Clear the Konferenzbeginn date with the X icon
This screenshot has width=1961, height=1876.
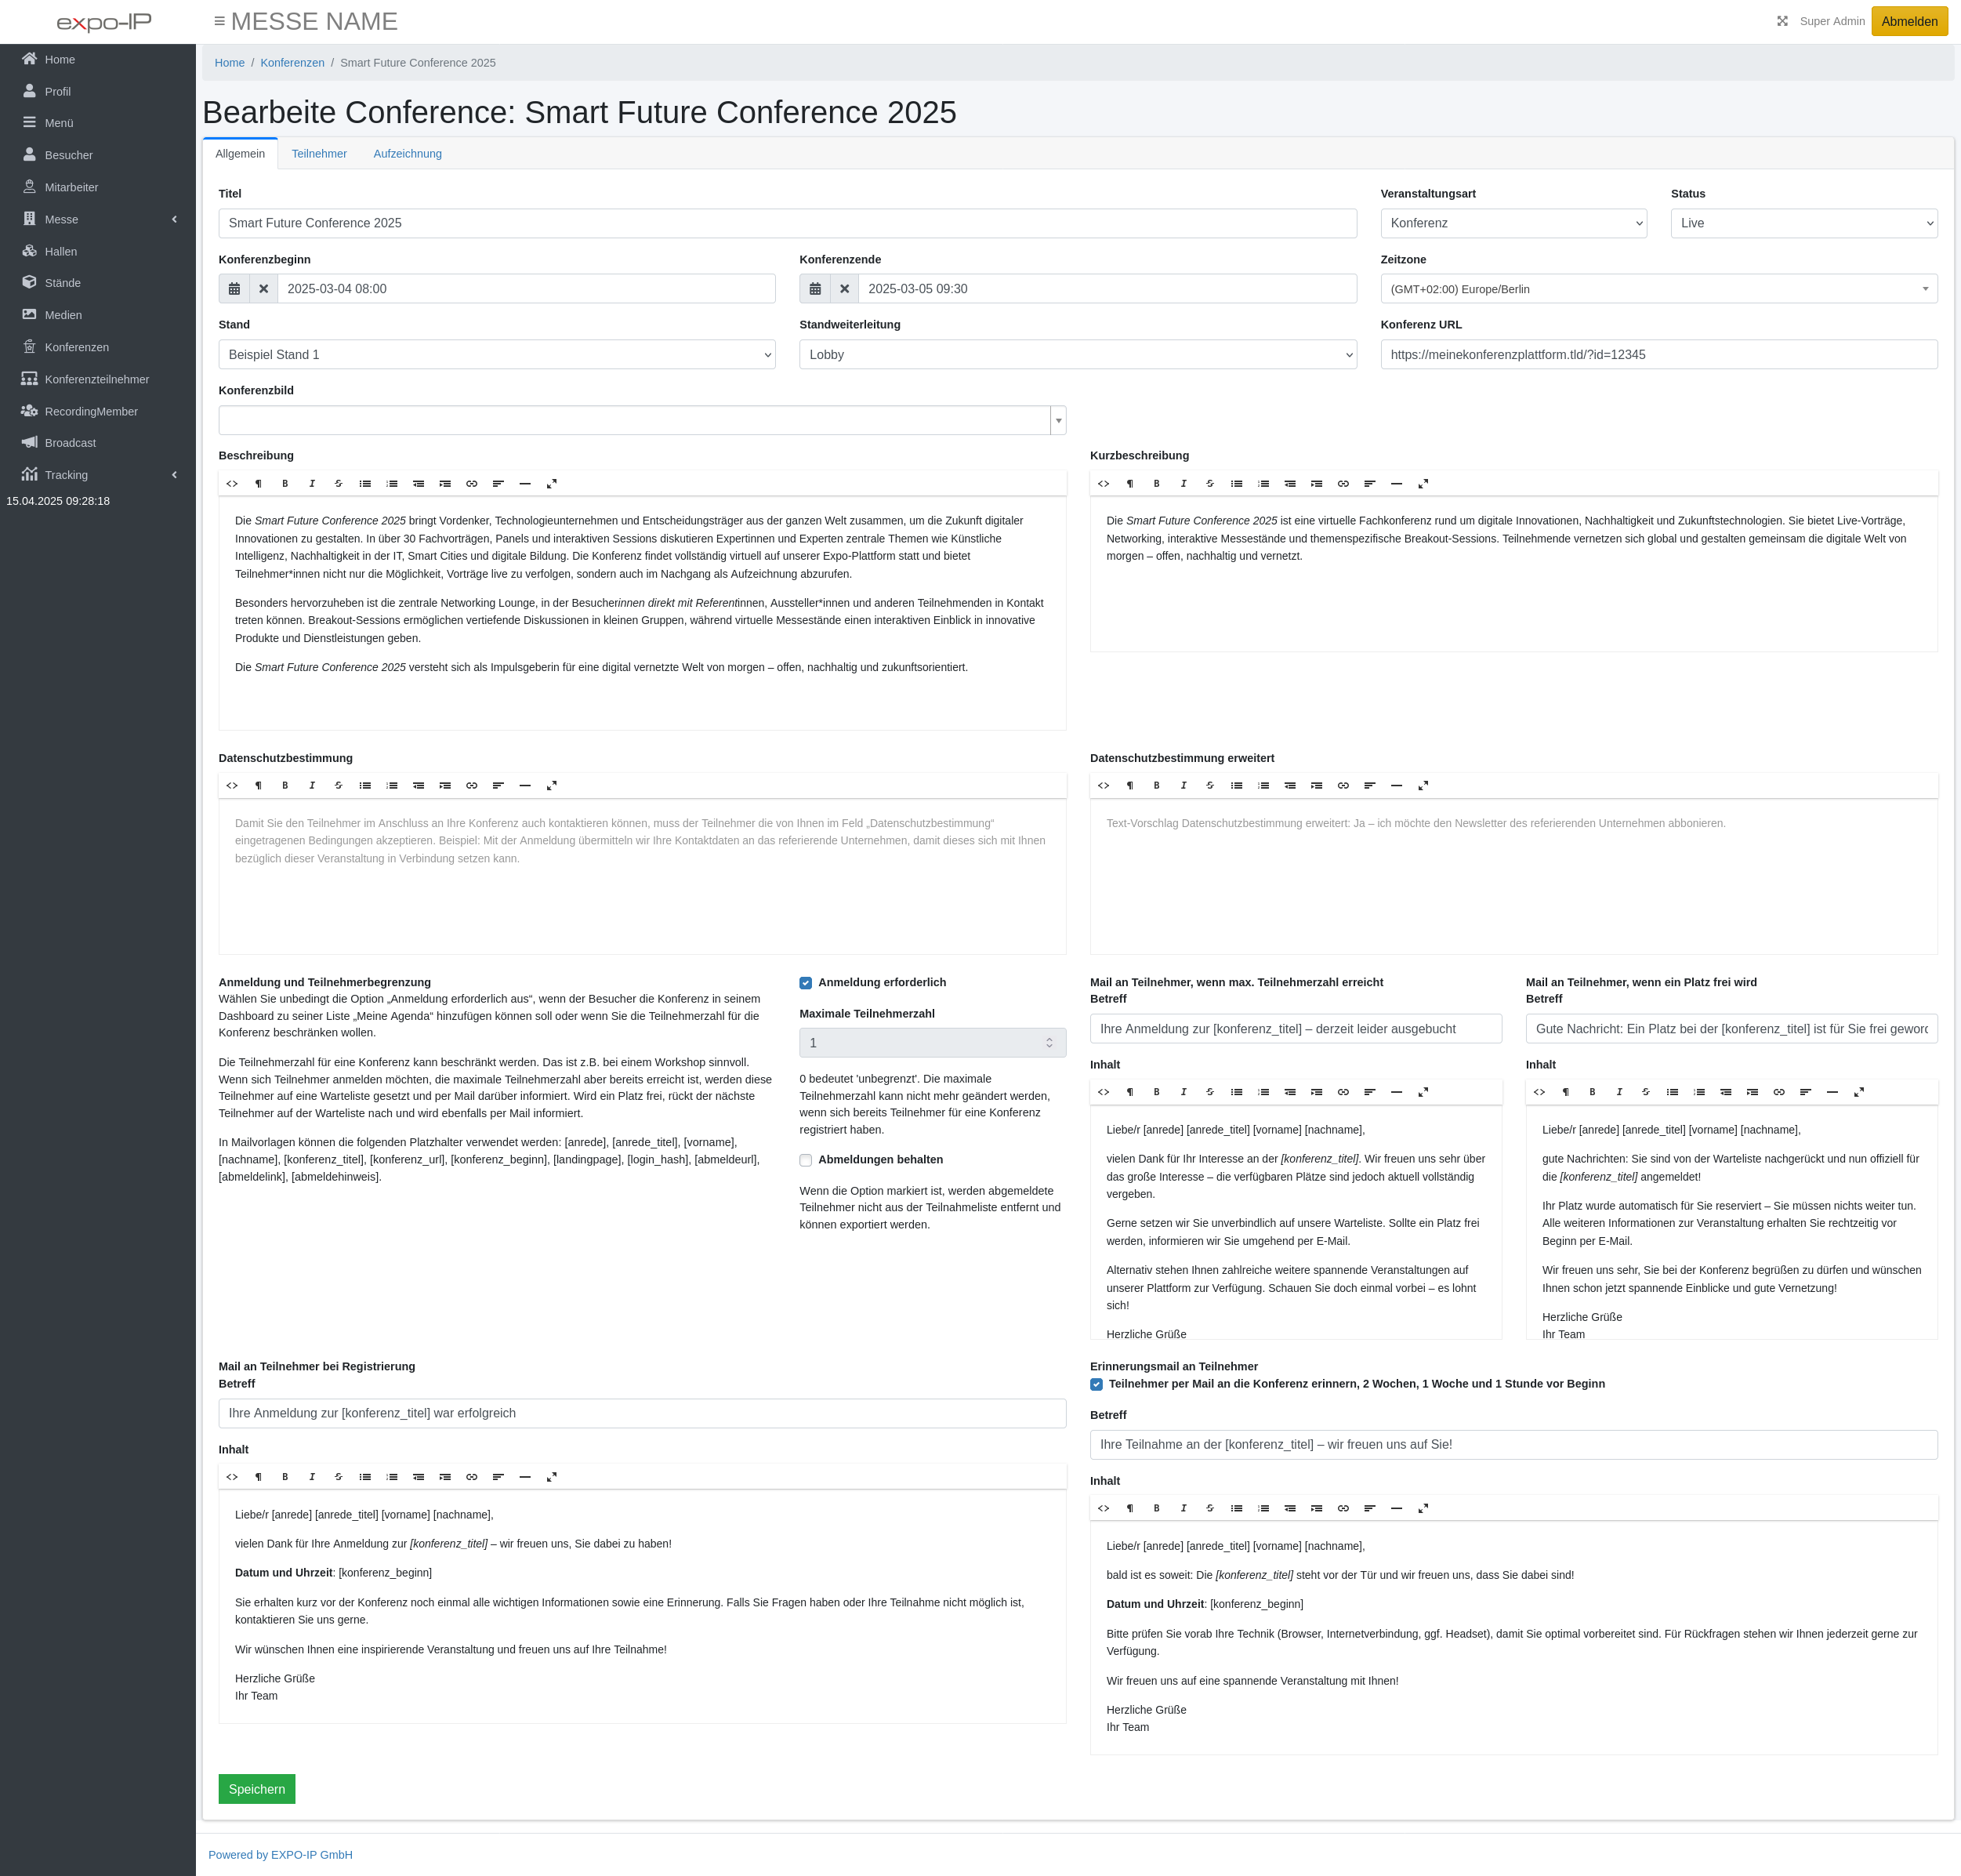(264, 289)
